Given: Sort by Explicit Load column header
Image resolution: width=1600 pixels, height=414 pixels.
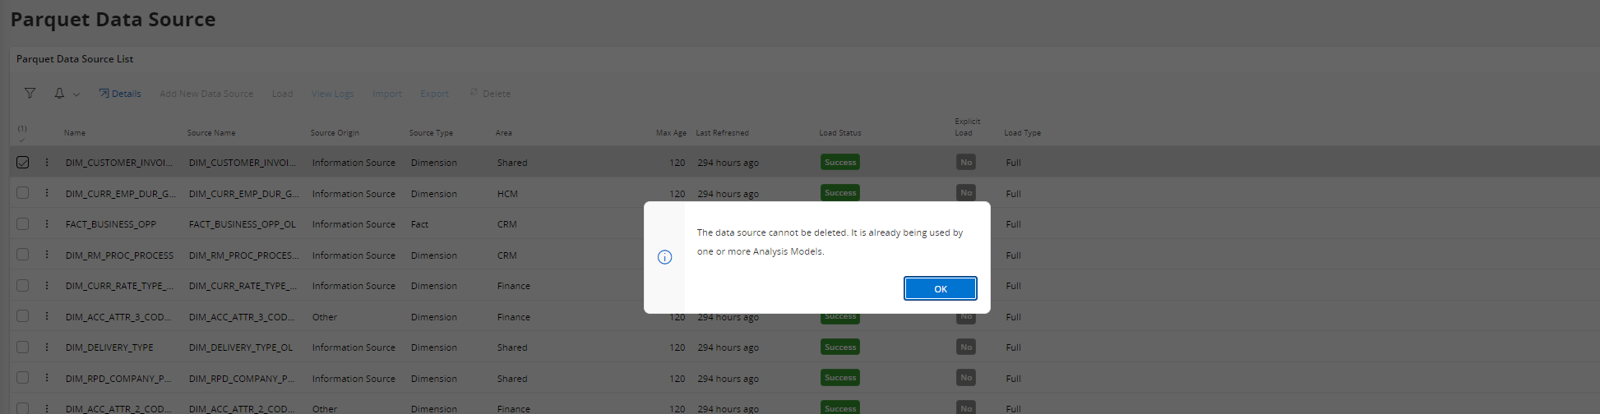Looking at the screenshot, I should 967,127.
